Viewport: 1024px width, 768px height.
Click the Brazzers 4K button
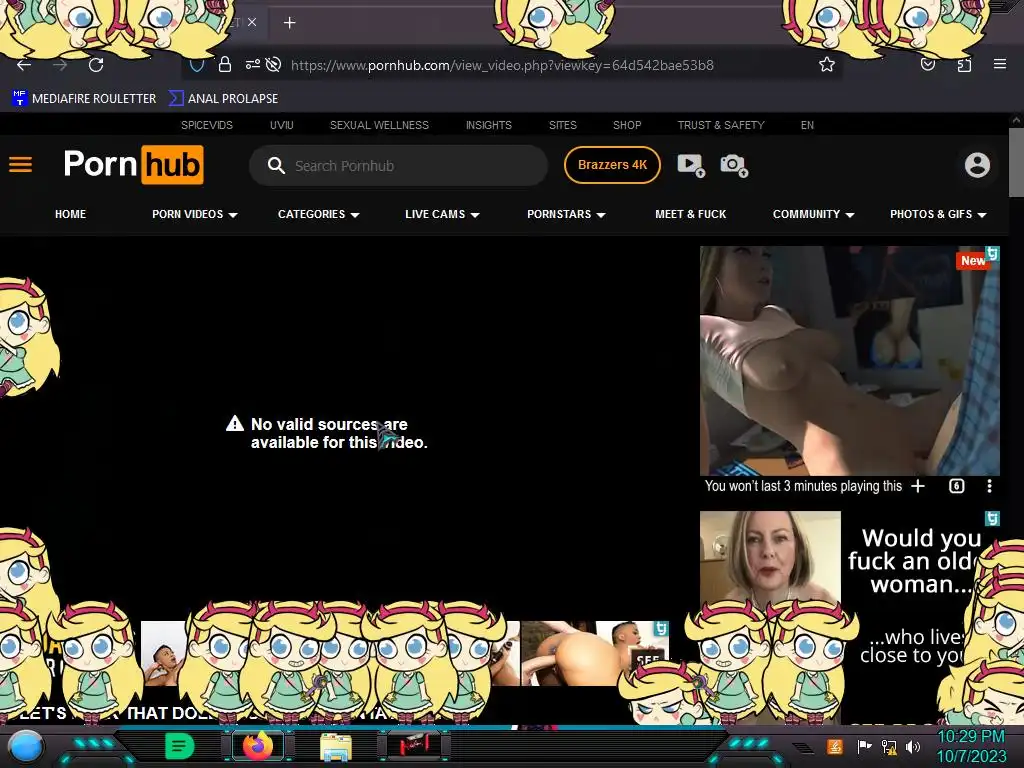(x=612, y=165)
